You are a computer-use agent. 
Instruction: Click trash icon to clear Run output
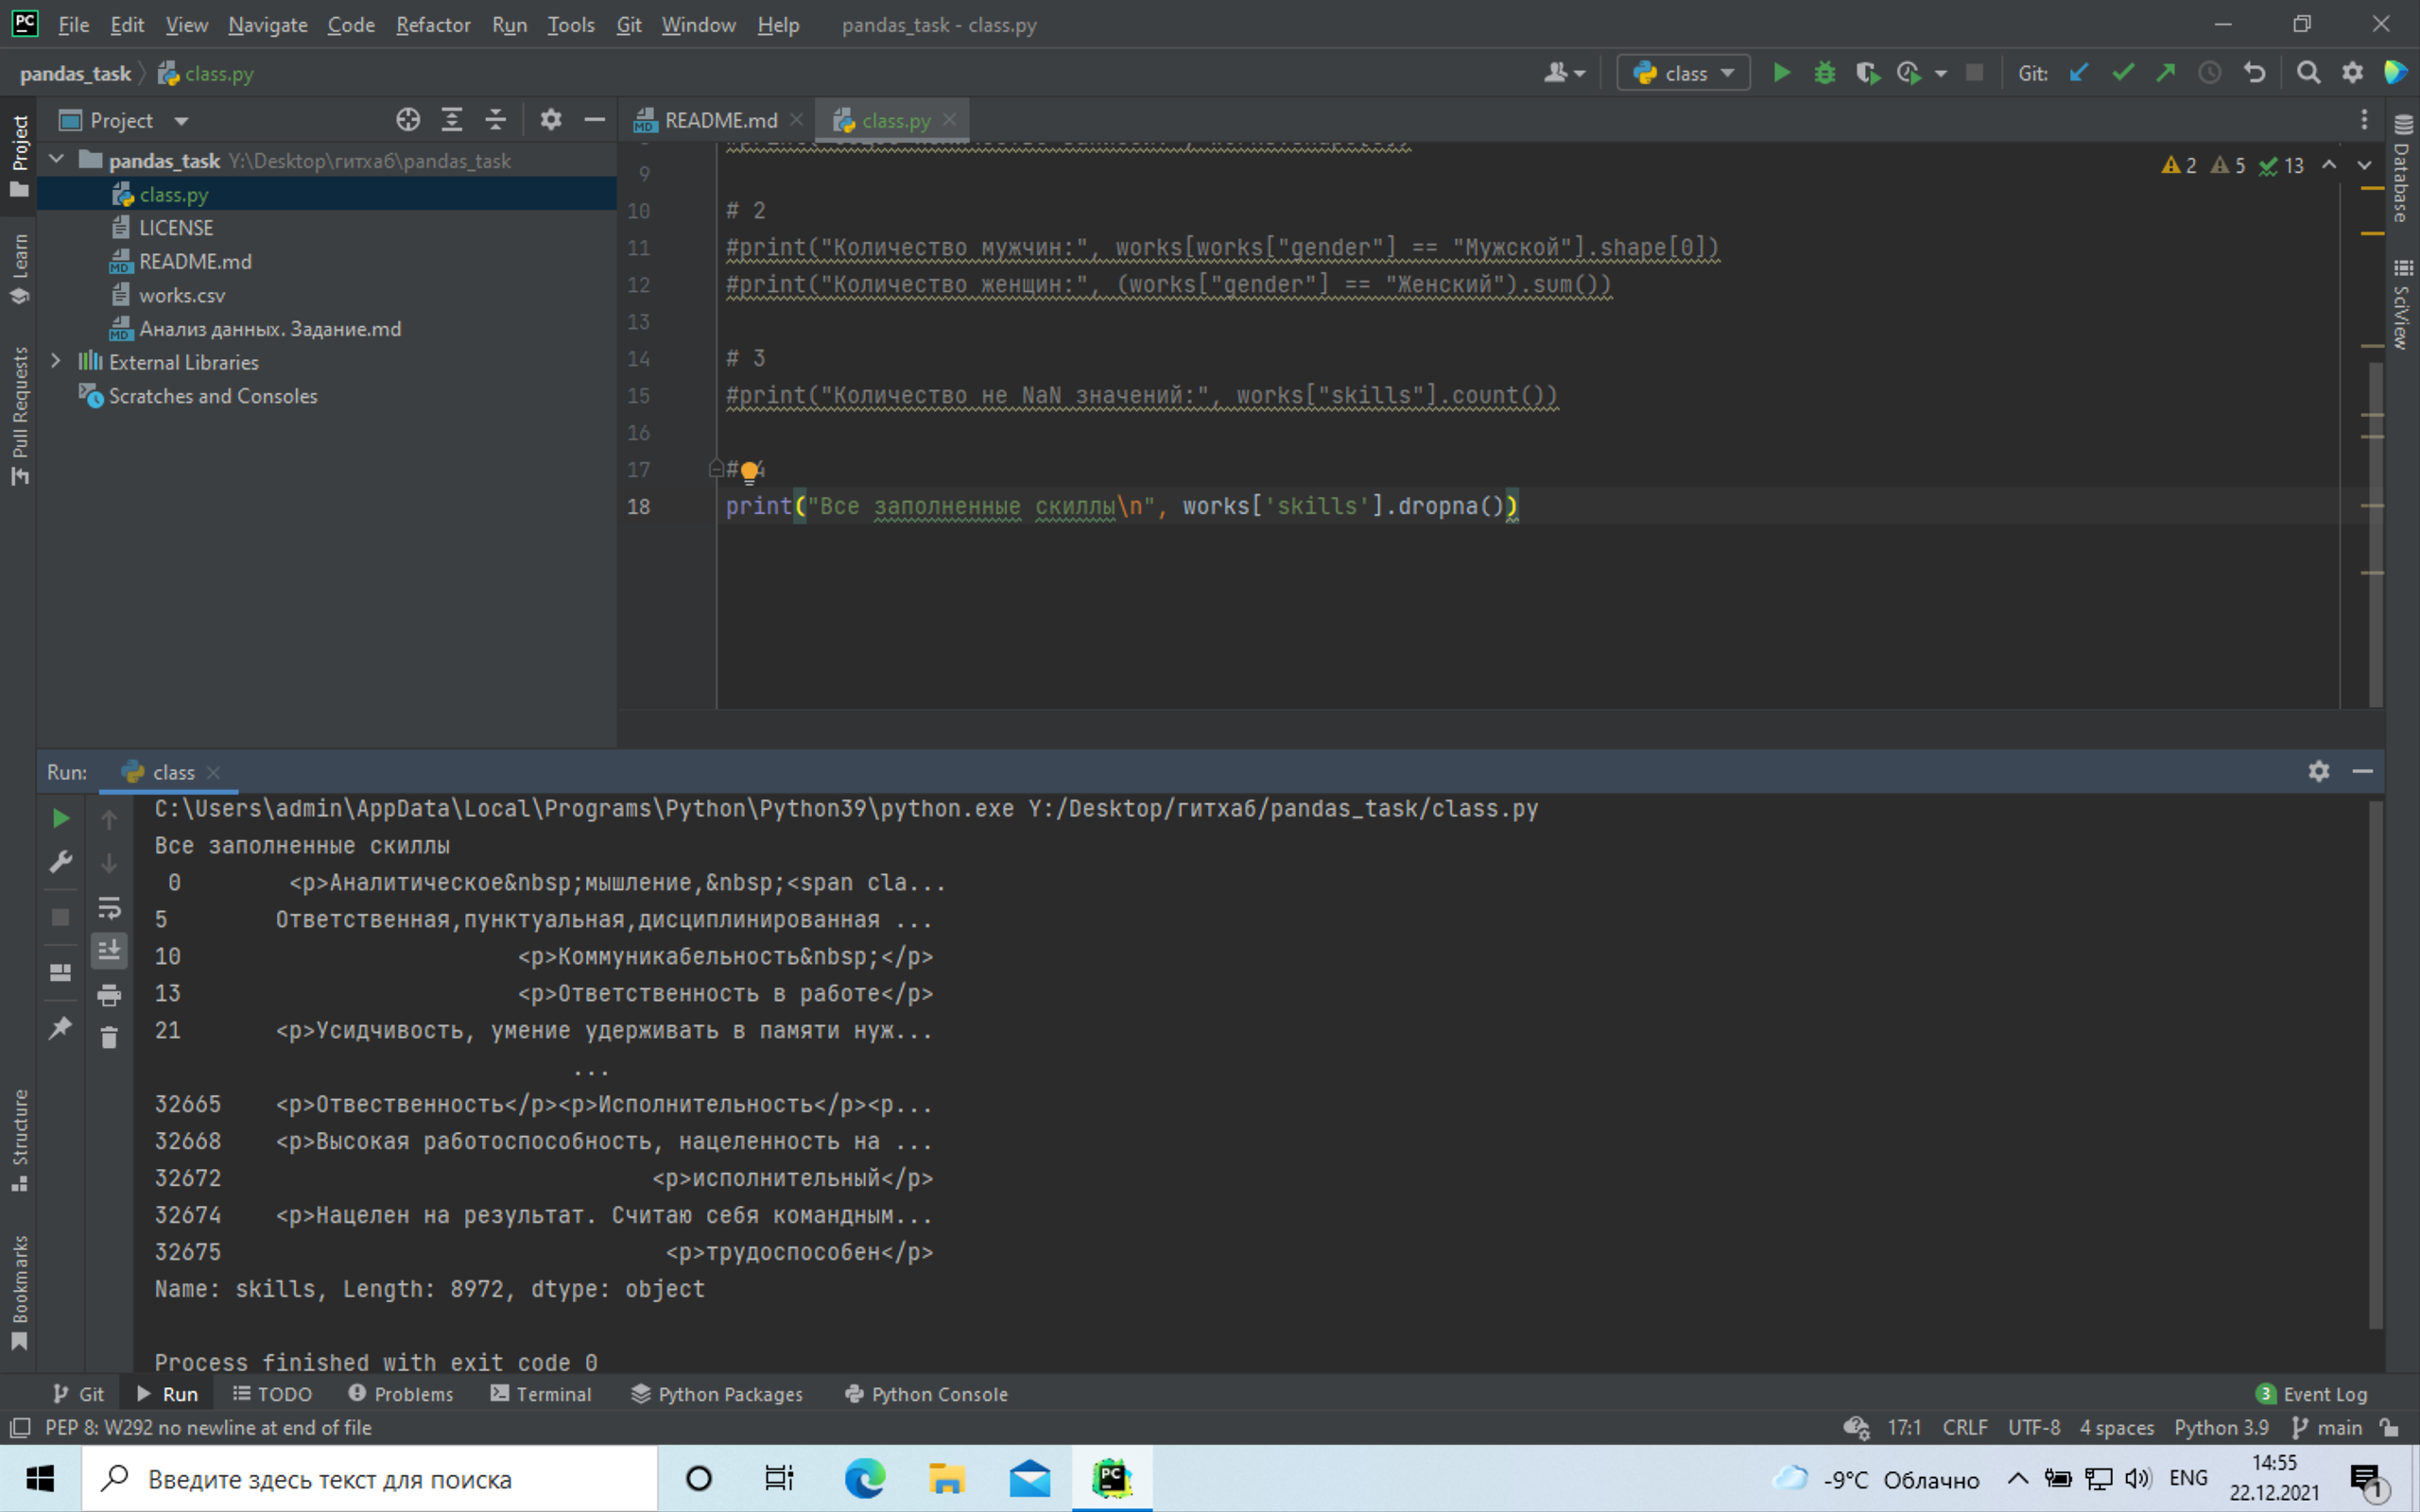click(109, 1038)
